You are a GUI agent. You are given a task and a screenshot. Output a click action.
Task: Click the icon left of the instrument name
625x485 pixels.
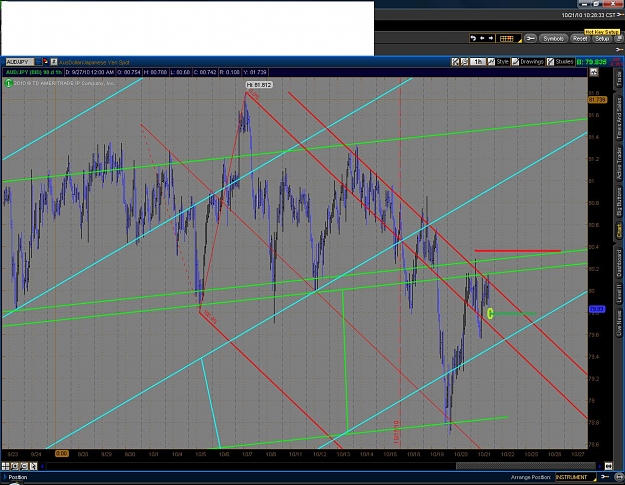pos(54,62)
